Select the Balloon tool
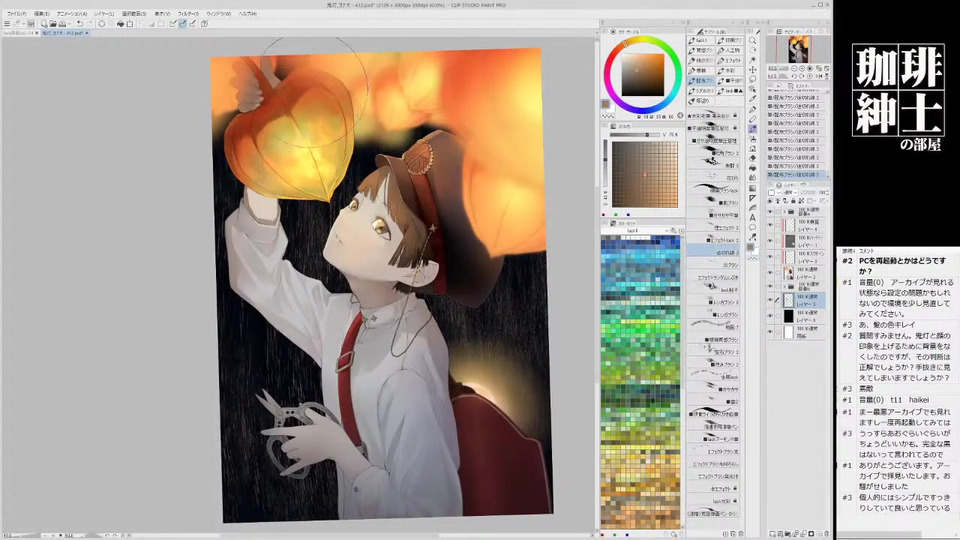This screenshot has width=960, height=540. (x=752, y=227)
